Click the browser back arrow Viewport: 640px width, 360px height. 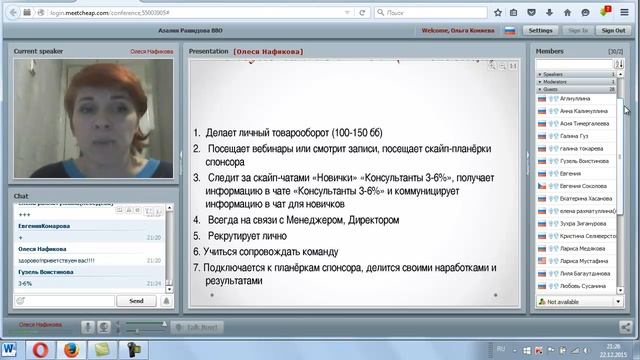point(13,13)
